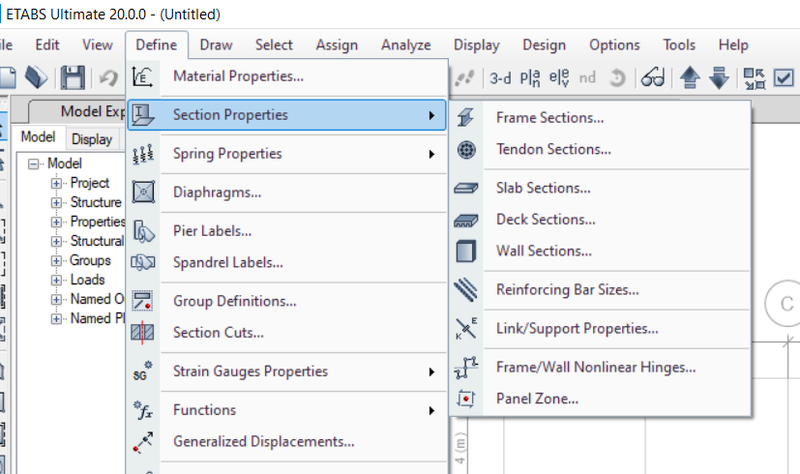Image resolution: width=800 pixels, height=474 pixels.
Task: Click the Generalized Displacements icon
Action: (x=143, y=442)
